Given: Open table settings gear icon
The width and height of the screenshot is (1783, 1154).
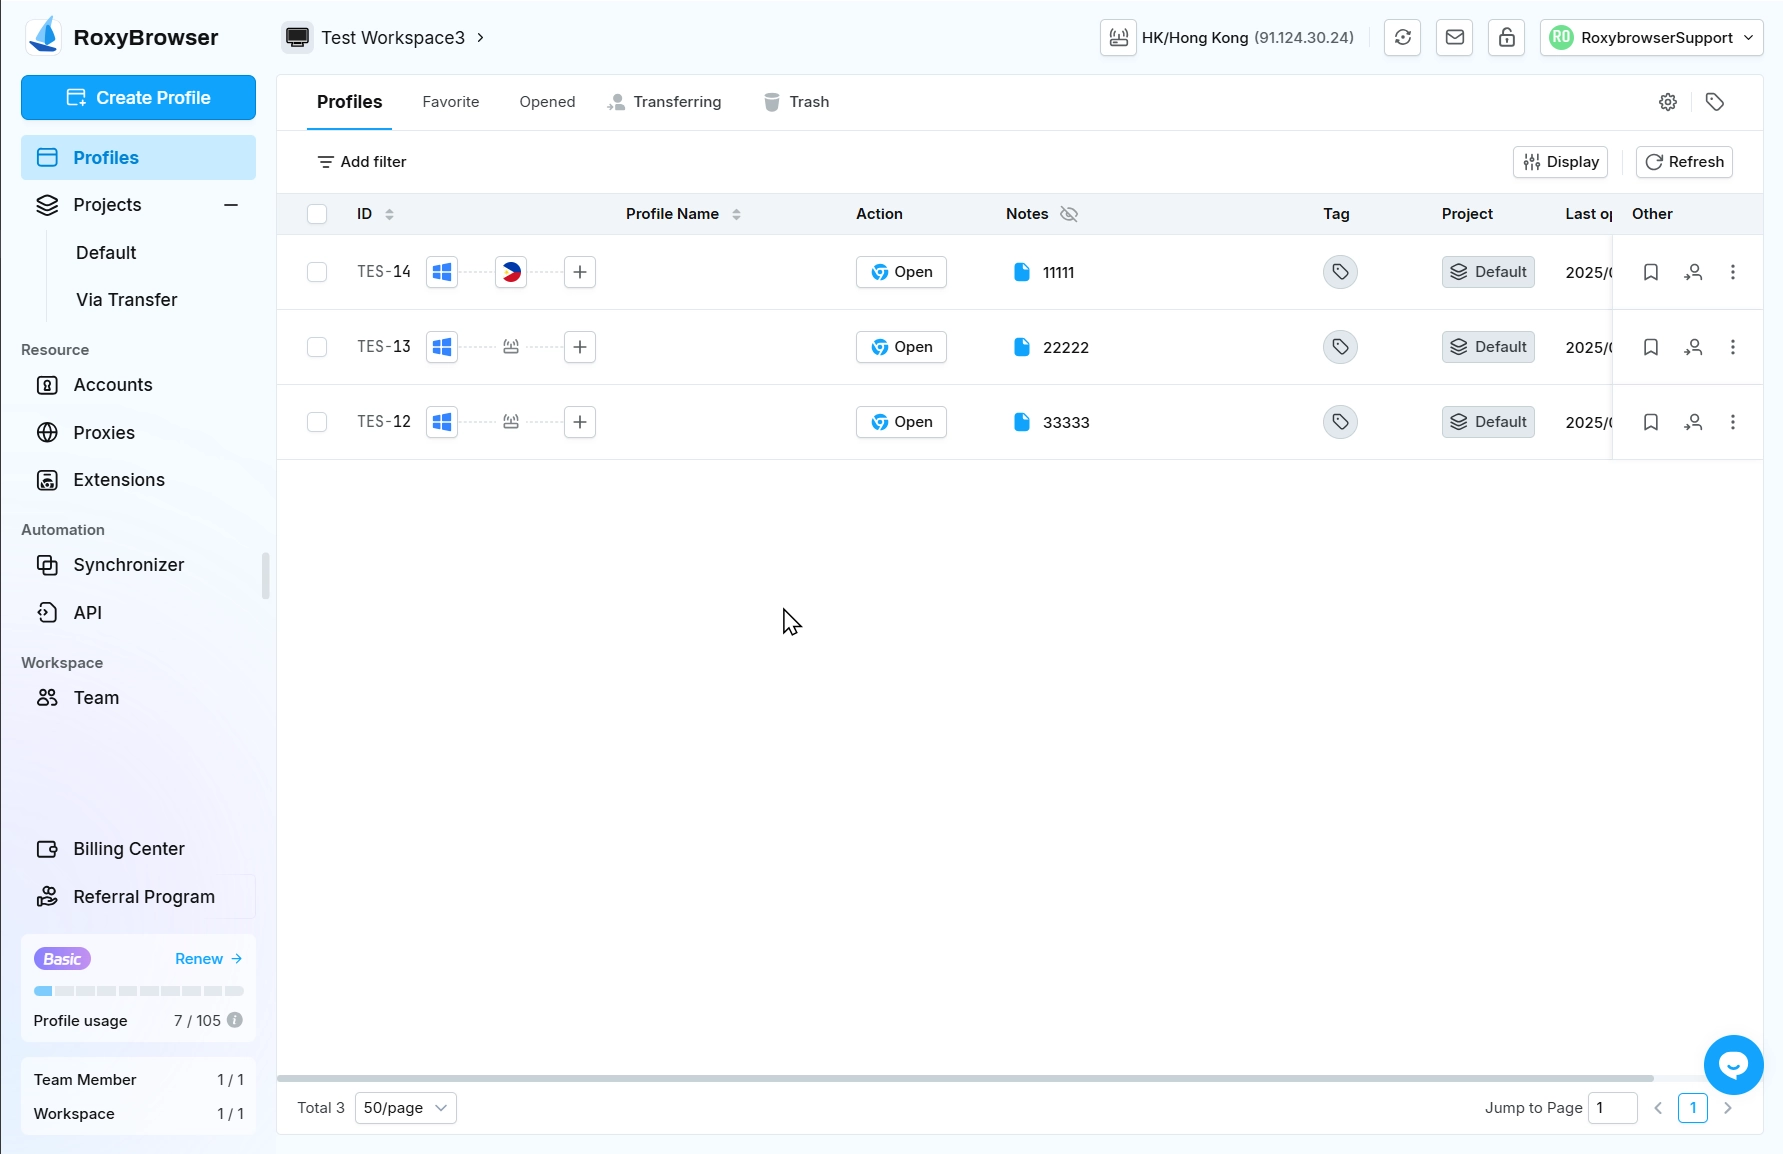Looking at the screenshot, I should coord(1668,102).
